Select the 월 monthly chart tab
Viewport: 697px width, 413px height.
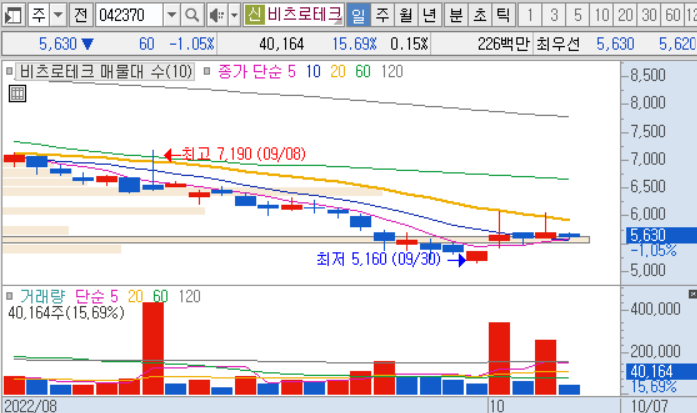point(405,15)
